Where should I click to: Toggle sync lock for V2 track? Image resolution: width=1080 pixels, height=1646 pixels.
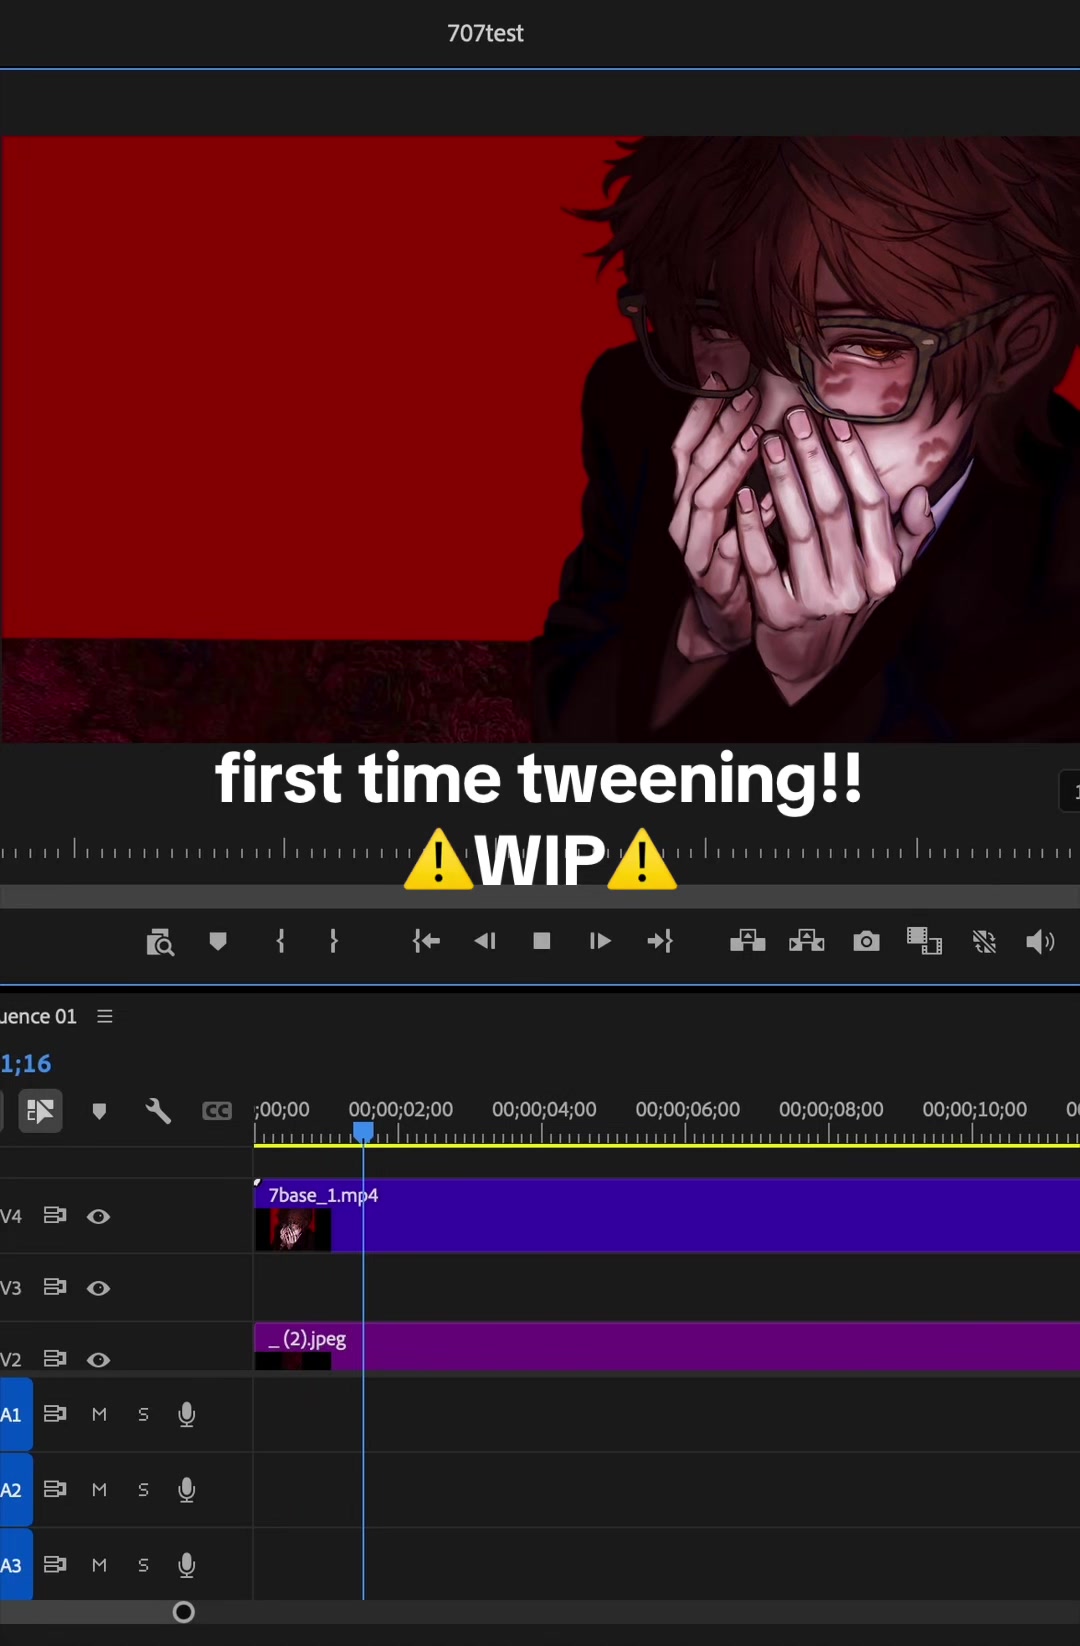tap(55, 1358)
